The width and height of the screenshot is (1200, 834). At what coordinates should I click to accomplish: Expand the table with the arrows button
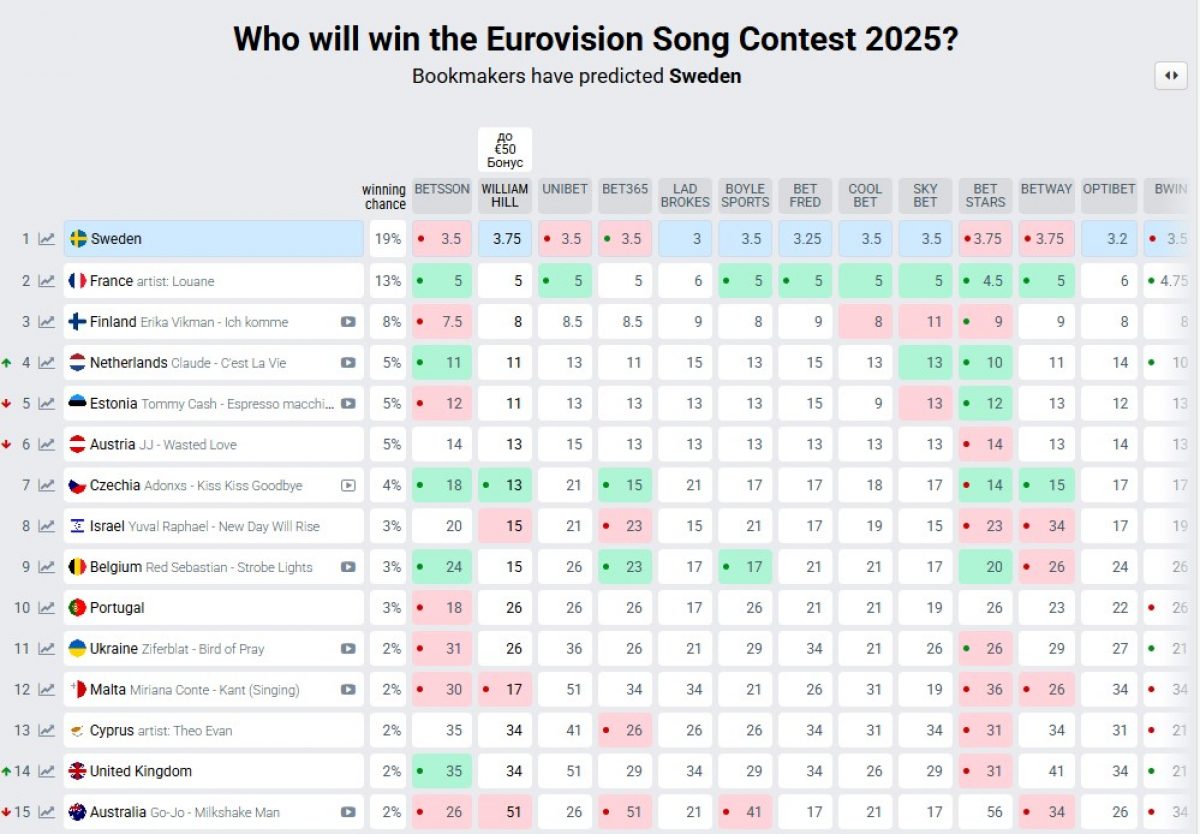1171,76
